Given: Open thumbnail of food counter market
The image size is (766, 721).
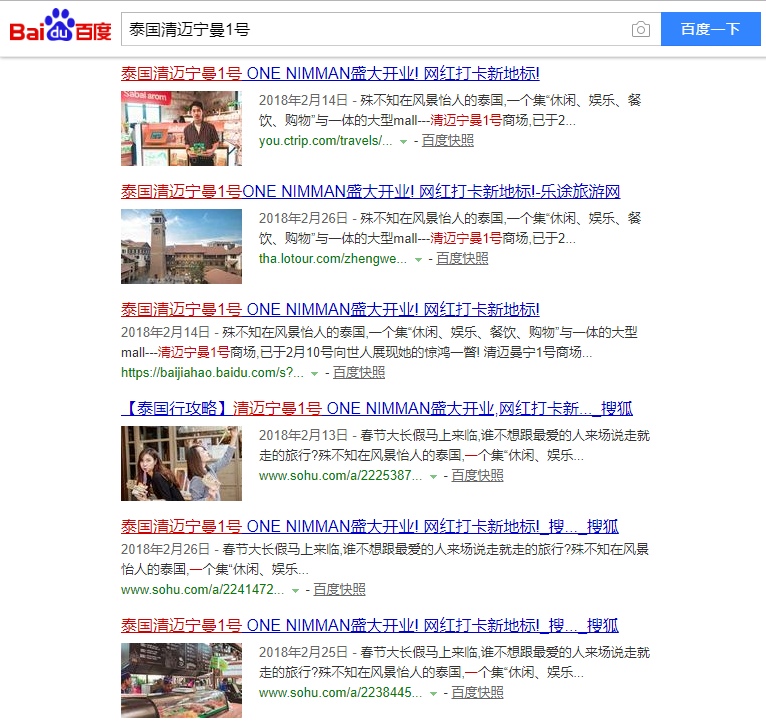Looking at the screenshot, I should (181, 680).
